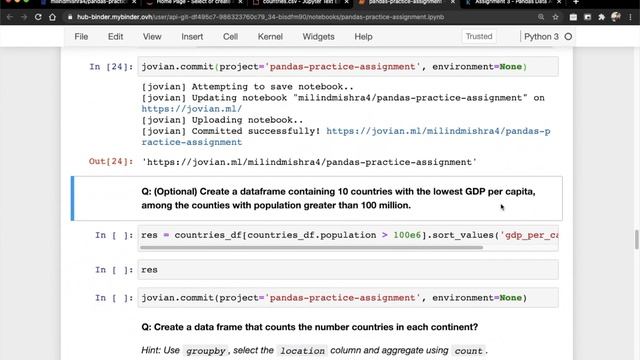Open the Edit menu

tap(116, 37)
